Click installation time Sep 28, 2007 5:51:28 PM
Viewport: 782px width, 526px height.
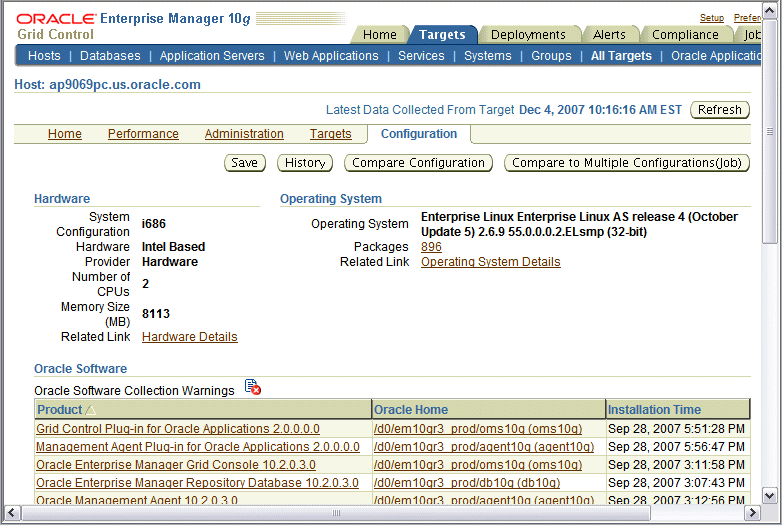pyautogui.click(x=676, y=429)
